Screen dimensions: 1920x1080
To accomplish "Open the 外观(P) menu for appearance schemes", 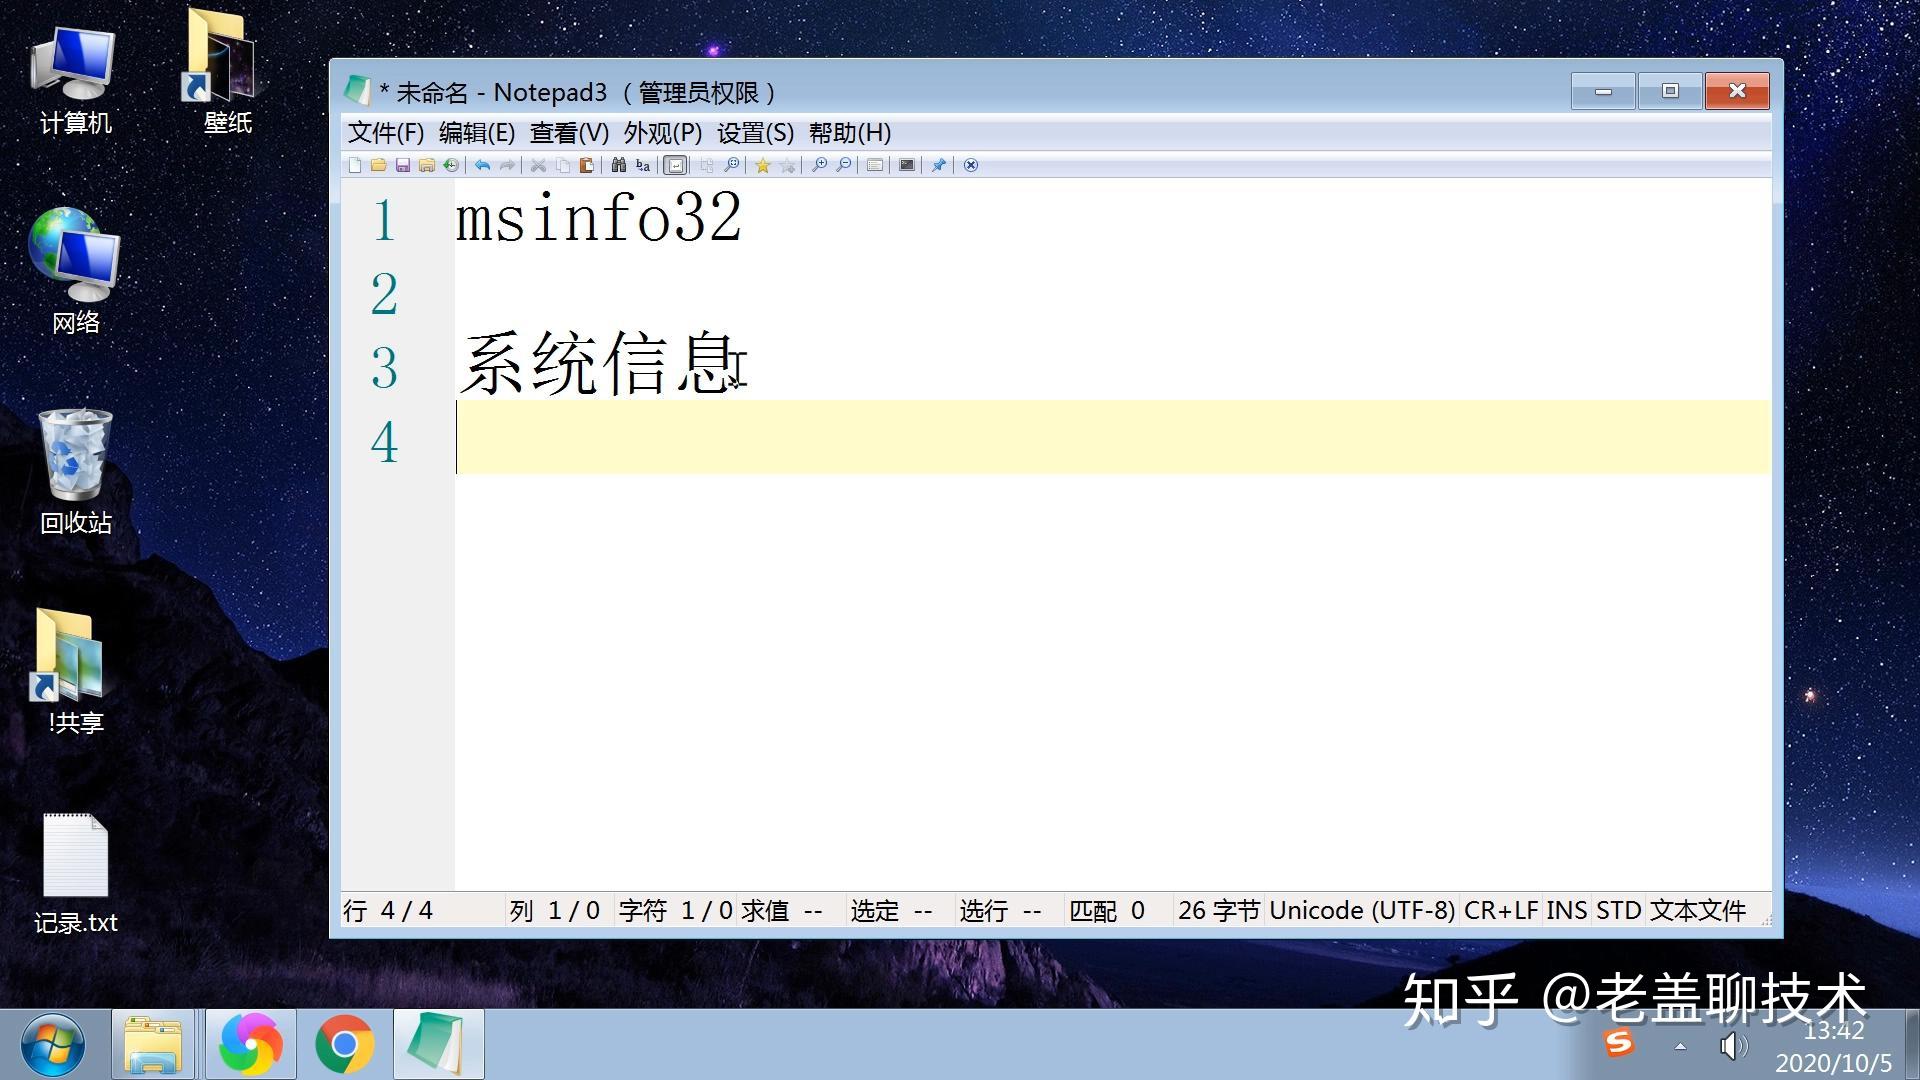I will (x=662, y=132).
